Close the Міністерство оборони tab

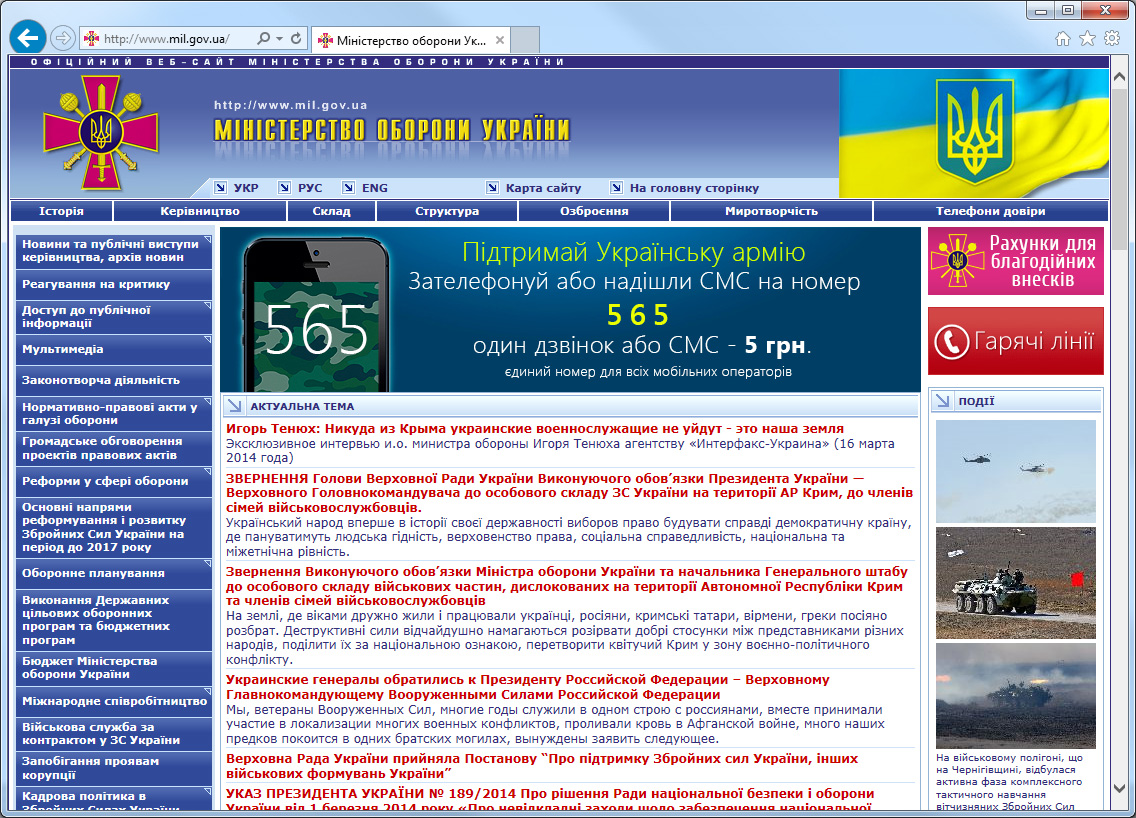point(500,40)
